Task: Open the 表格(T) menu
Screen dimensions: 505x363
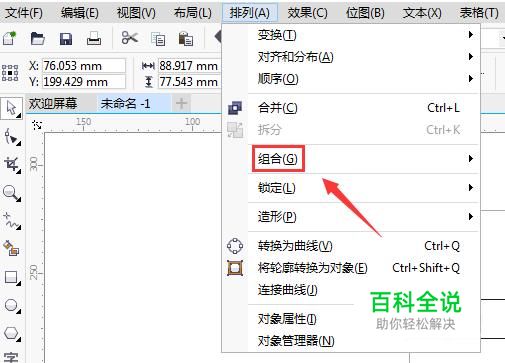Action: pyautogui.click(x=479, y=13)
